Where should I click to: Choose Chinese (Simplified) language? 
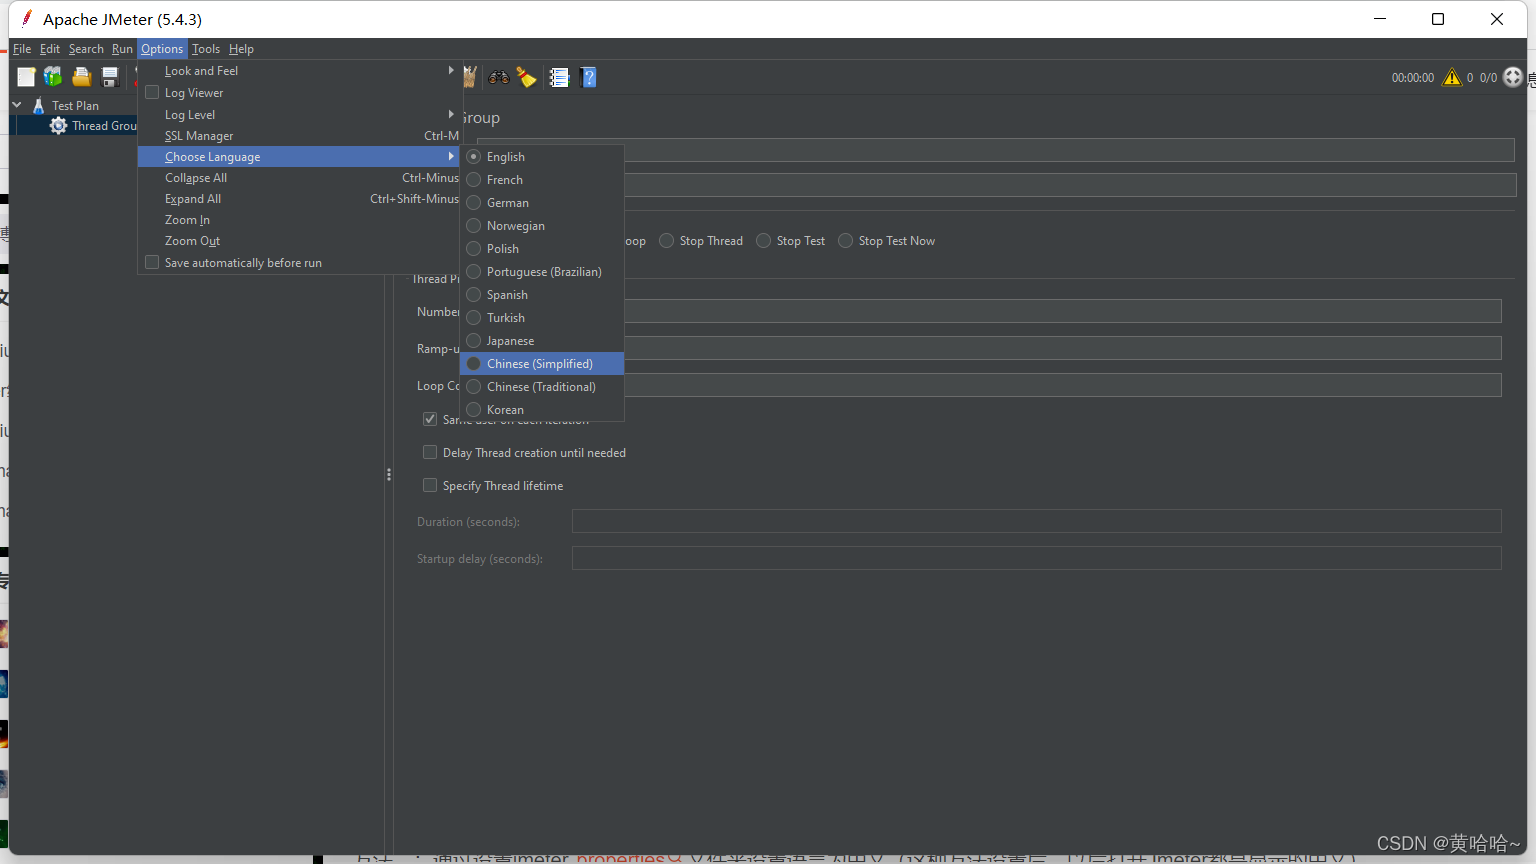pos(542,363)
